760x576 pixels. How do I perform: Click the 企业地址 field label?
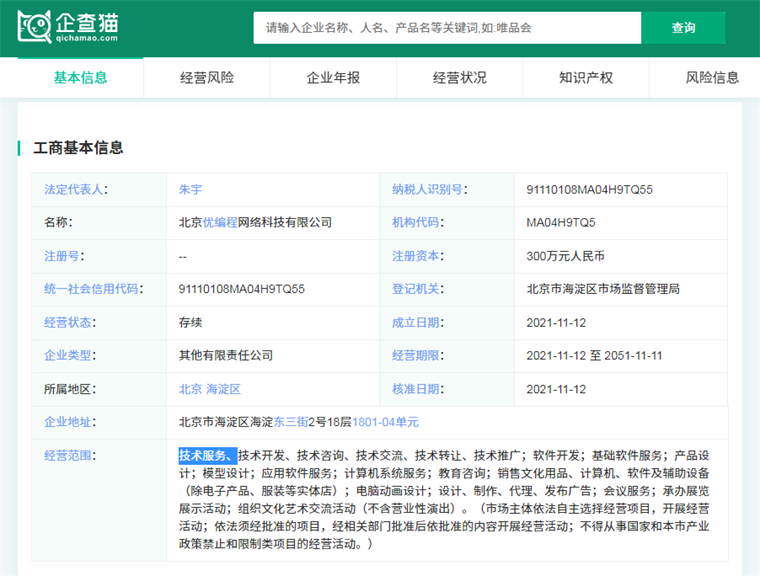[70, 422]
